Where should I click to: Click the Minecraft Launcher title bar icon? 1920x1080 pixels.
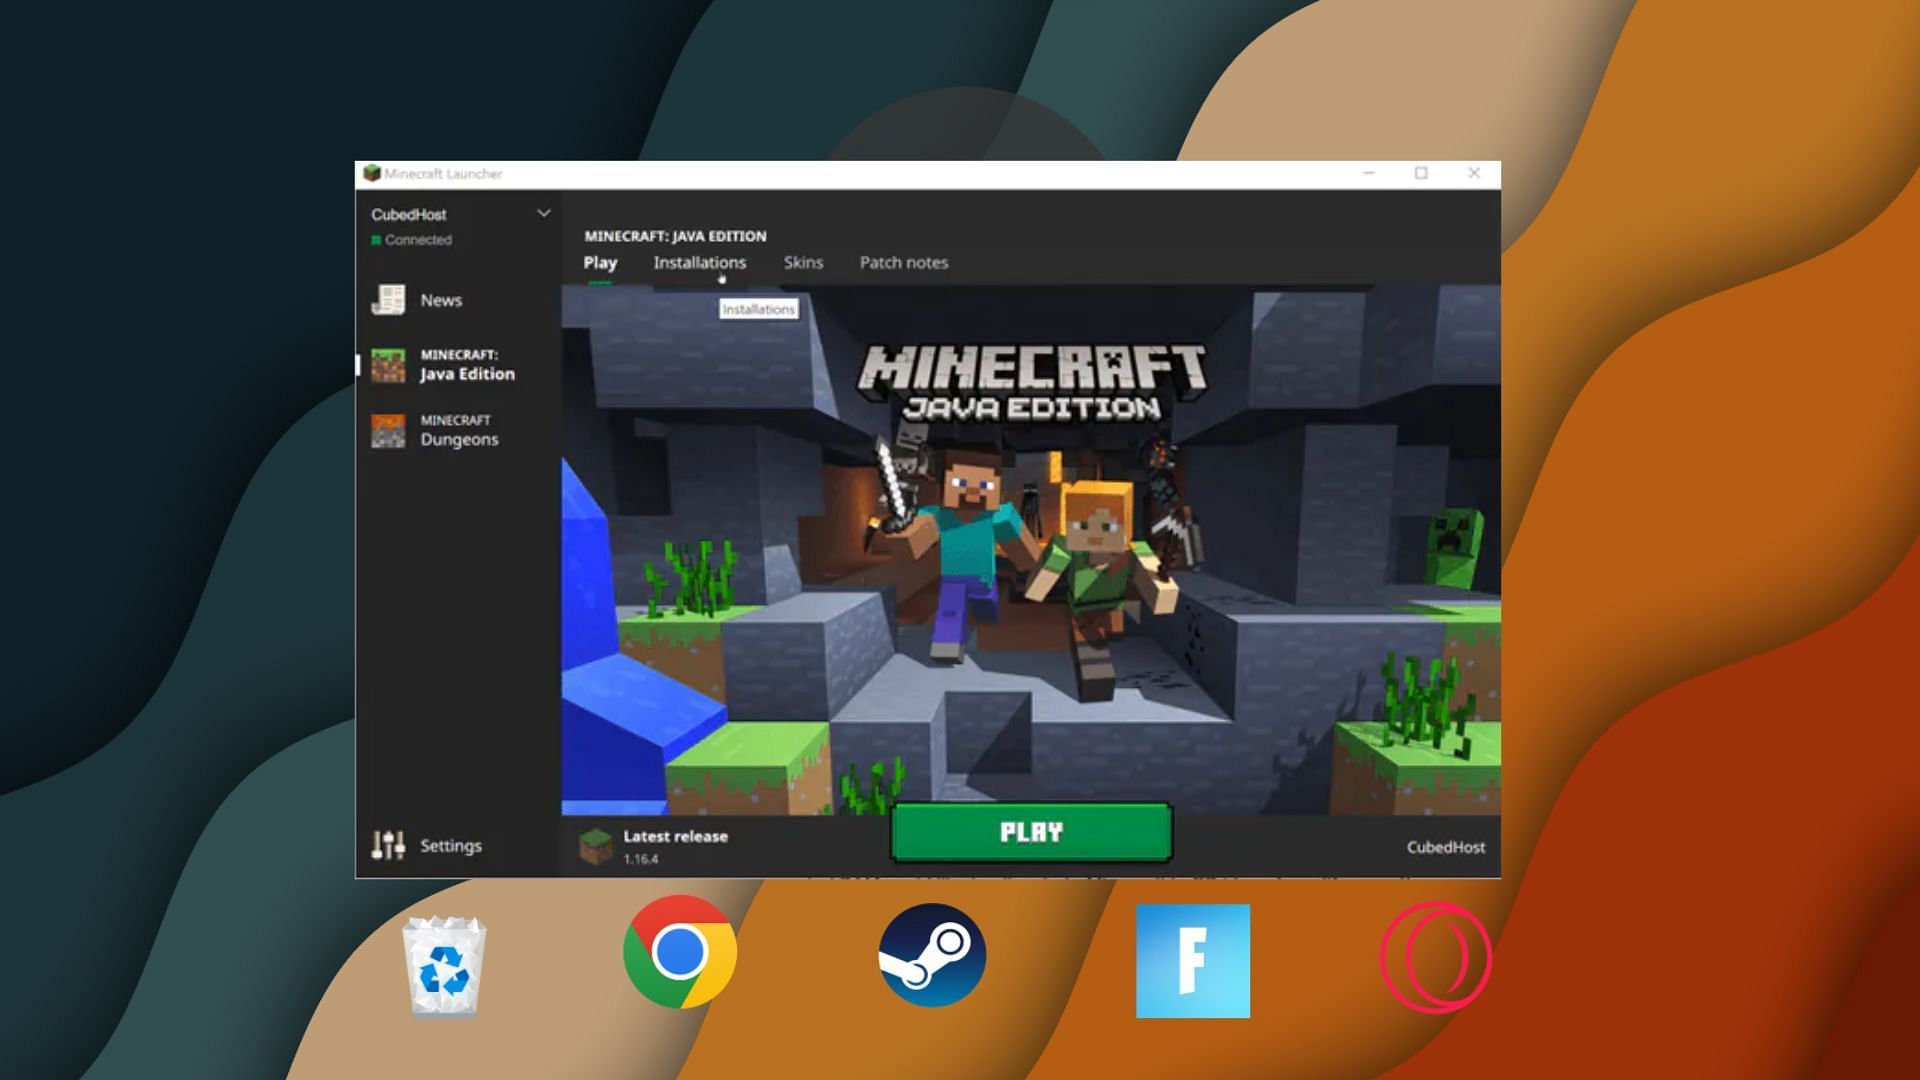tap(372, 173)
